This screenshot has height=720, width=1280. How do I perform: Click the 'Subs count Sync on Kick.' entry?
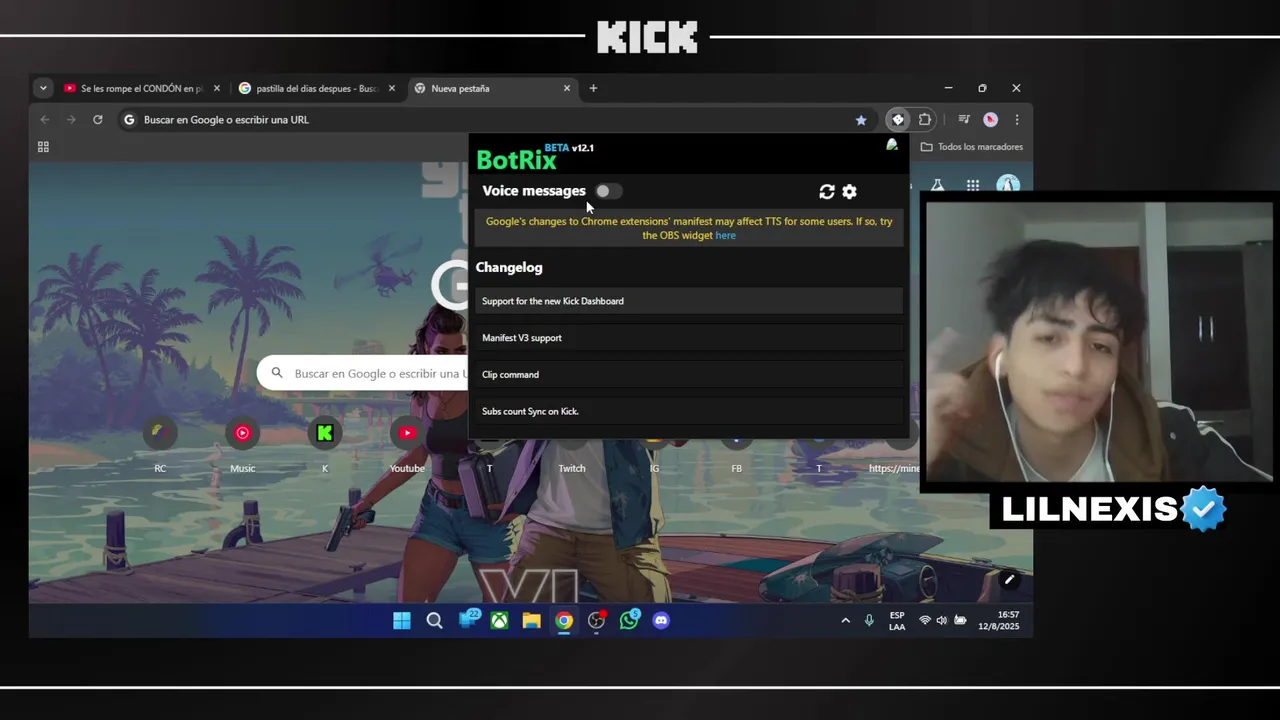689,411
